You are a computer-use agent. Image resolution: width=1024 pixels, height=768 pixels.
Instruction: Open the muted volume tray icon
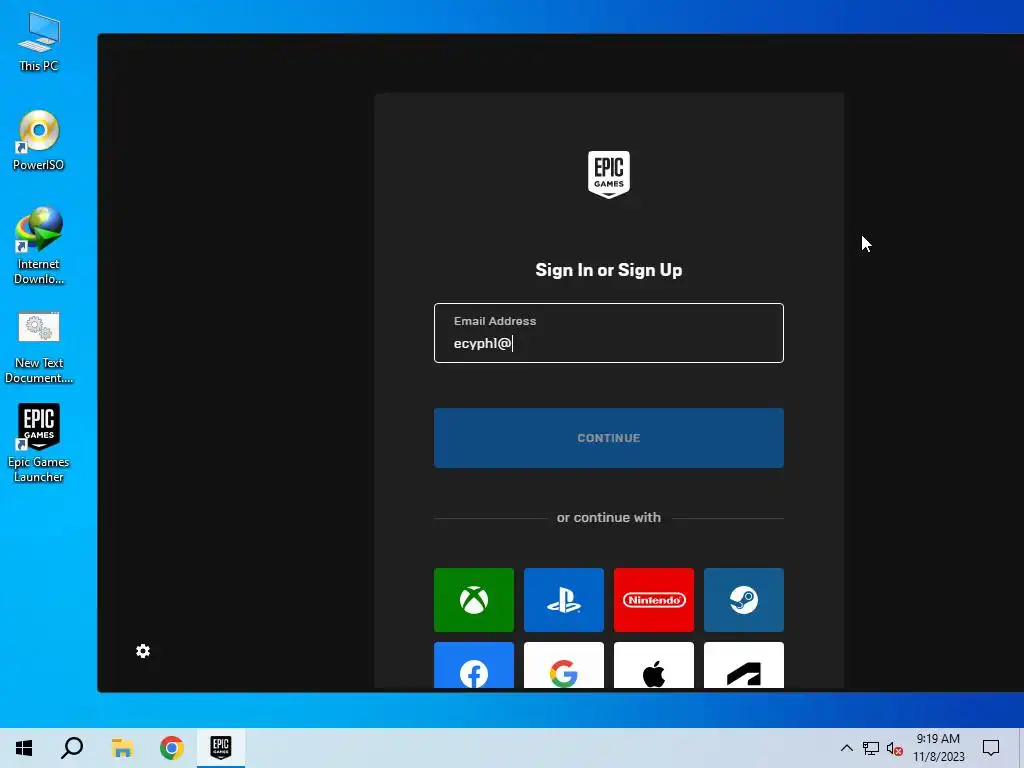[x=895, y=748]
